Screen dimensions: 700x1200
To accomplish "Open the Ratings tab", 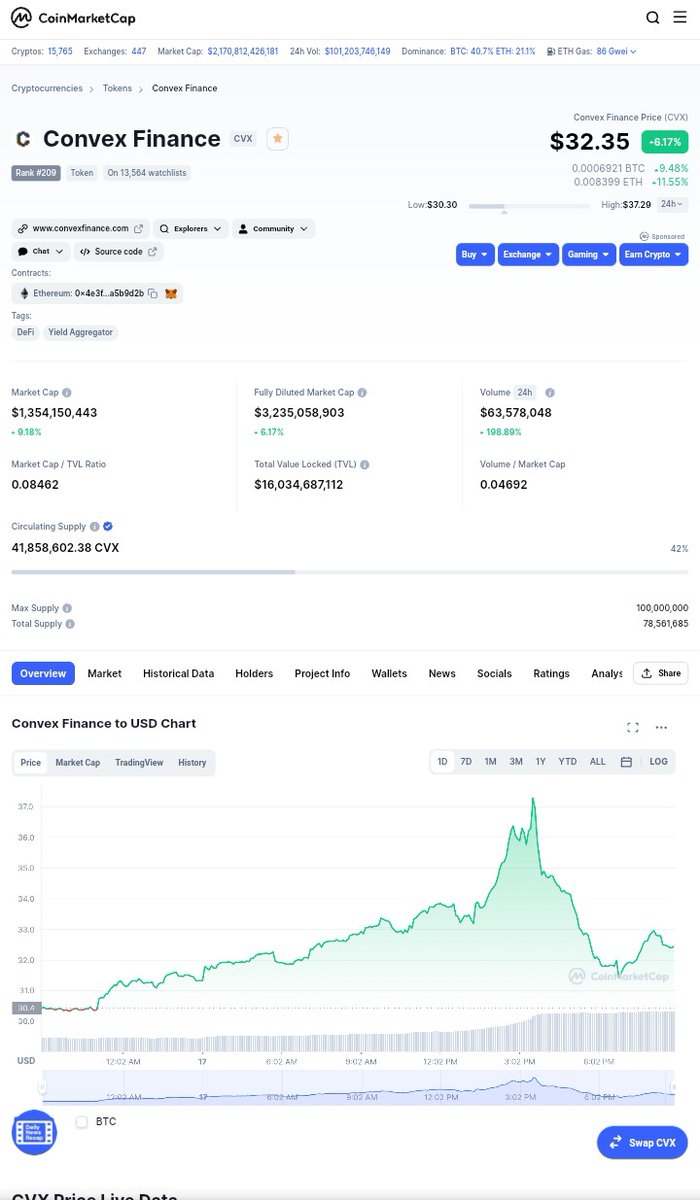I will click(x=551, y=673).
